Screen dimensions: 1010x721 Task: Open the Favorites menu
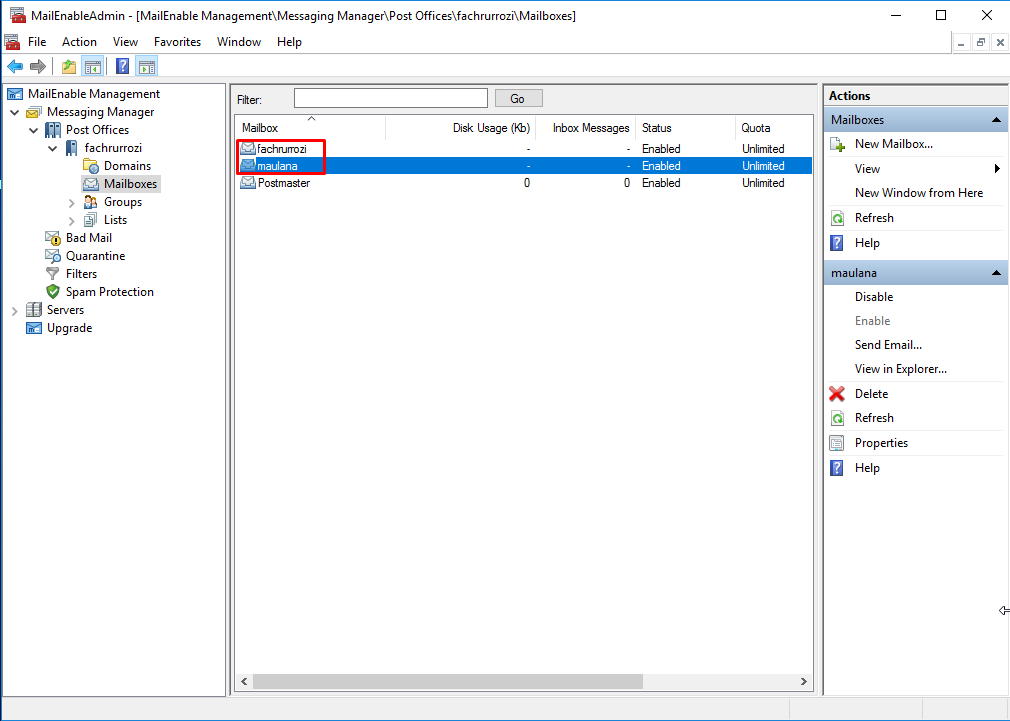[177, 42]
